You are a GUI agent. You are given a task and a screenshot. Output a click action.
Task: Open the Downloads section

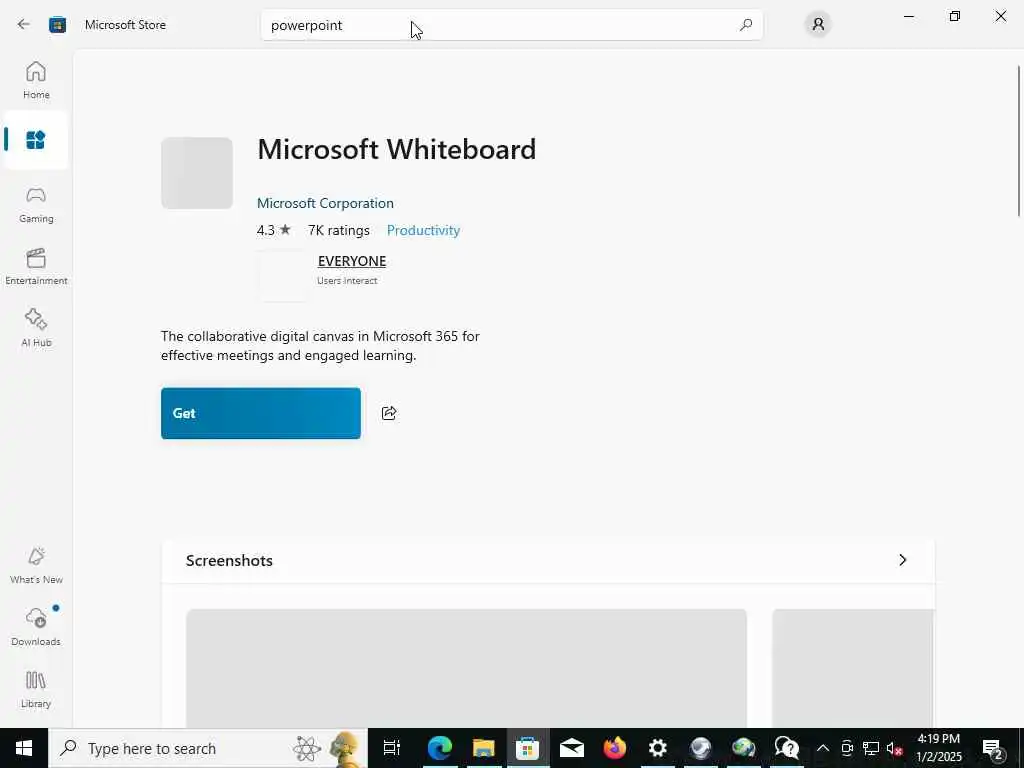coord(36,628)
